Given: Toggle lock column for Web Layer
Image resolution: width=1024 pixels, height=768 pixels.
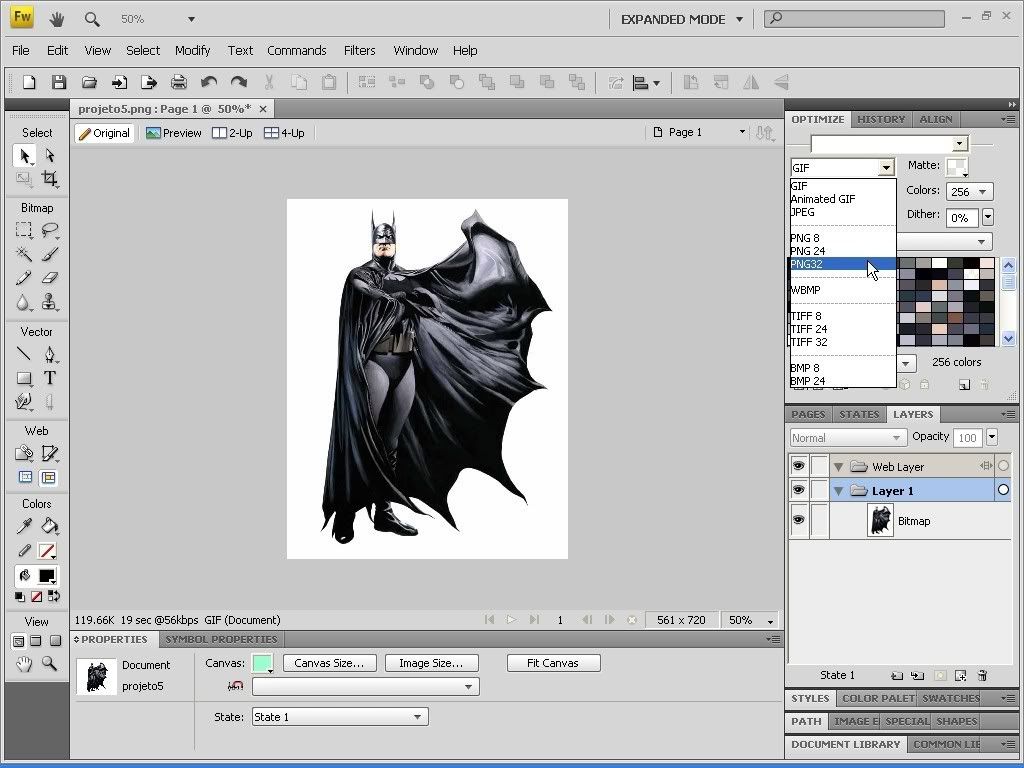Looking at the screenshot, I should [819, 466].
